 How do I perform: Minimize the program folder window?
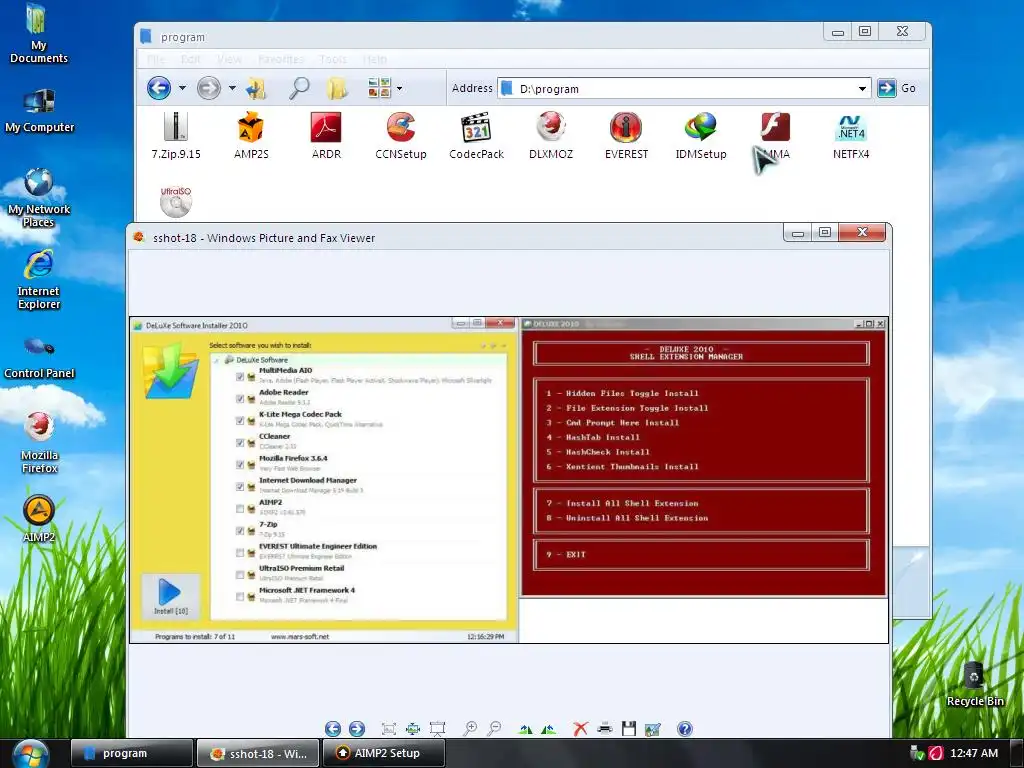[x=838, y=31]
